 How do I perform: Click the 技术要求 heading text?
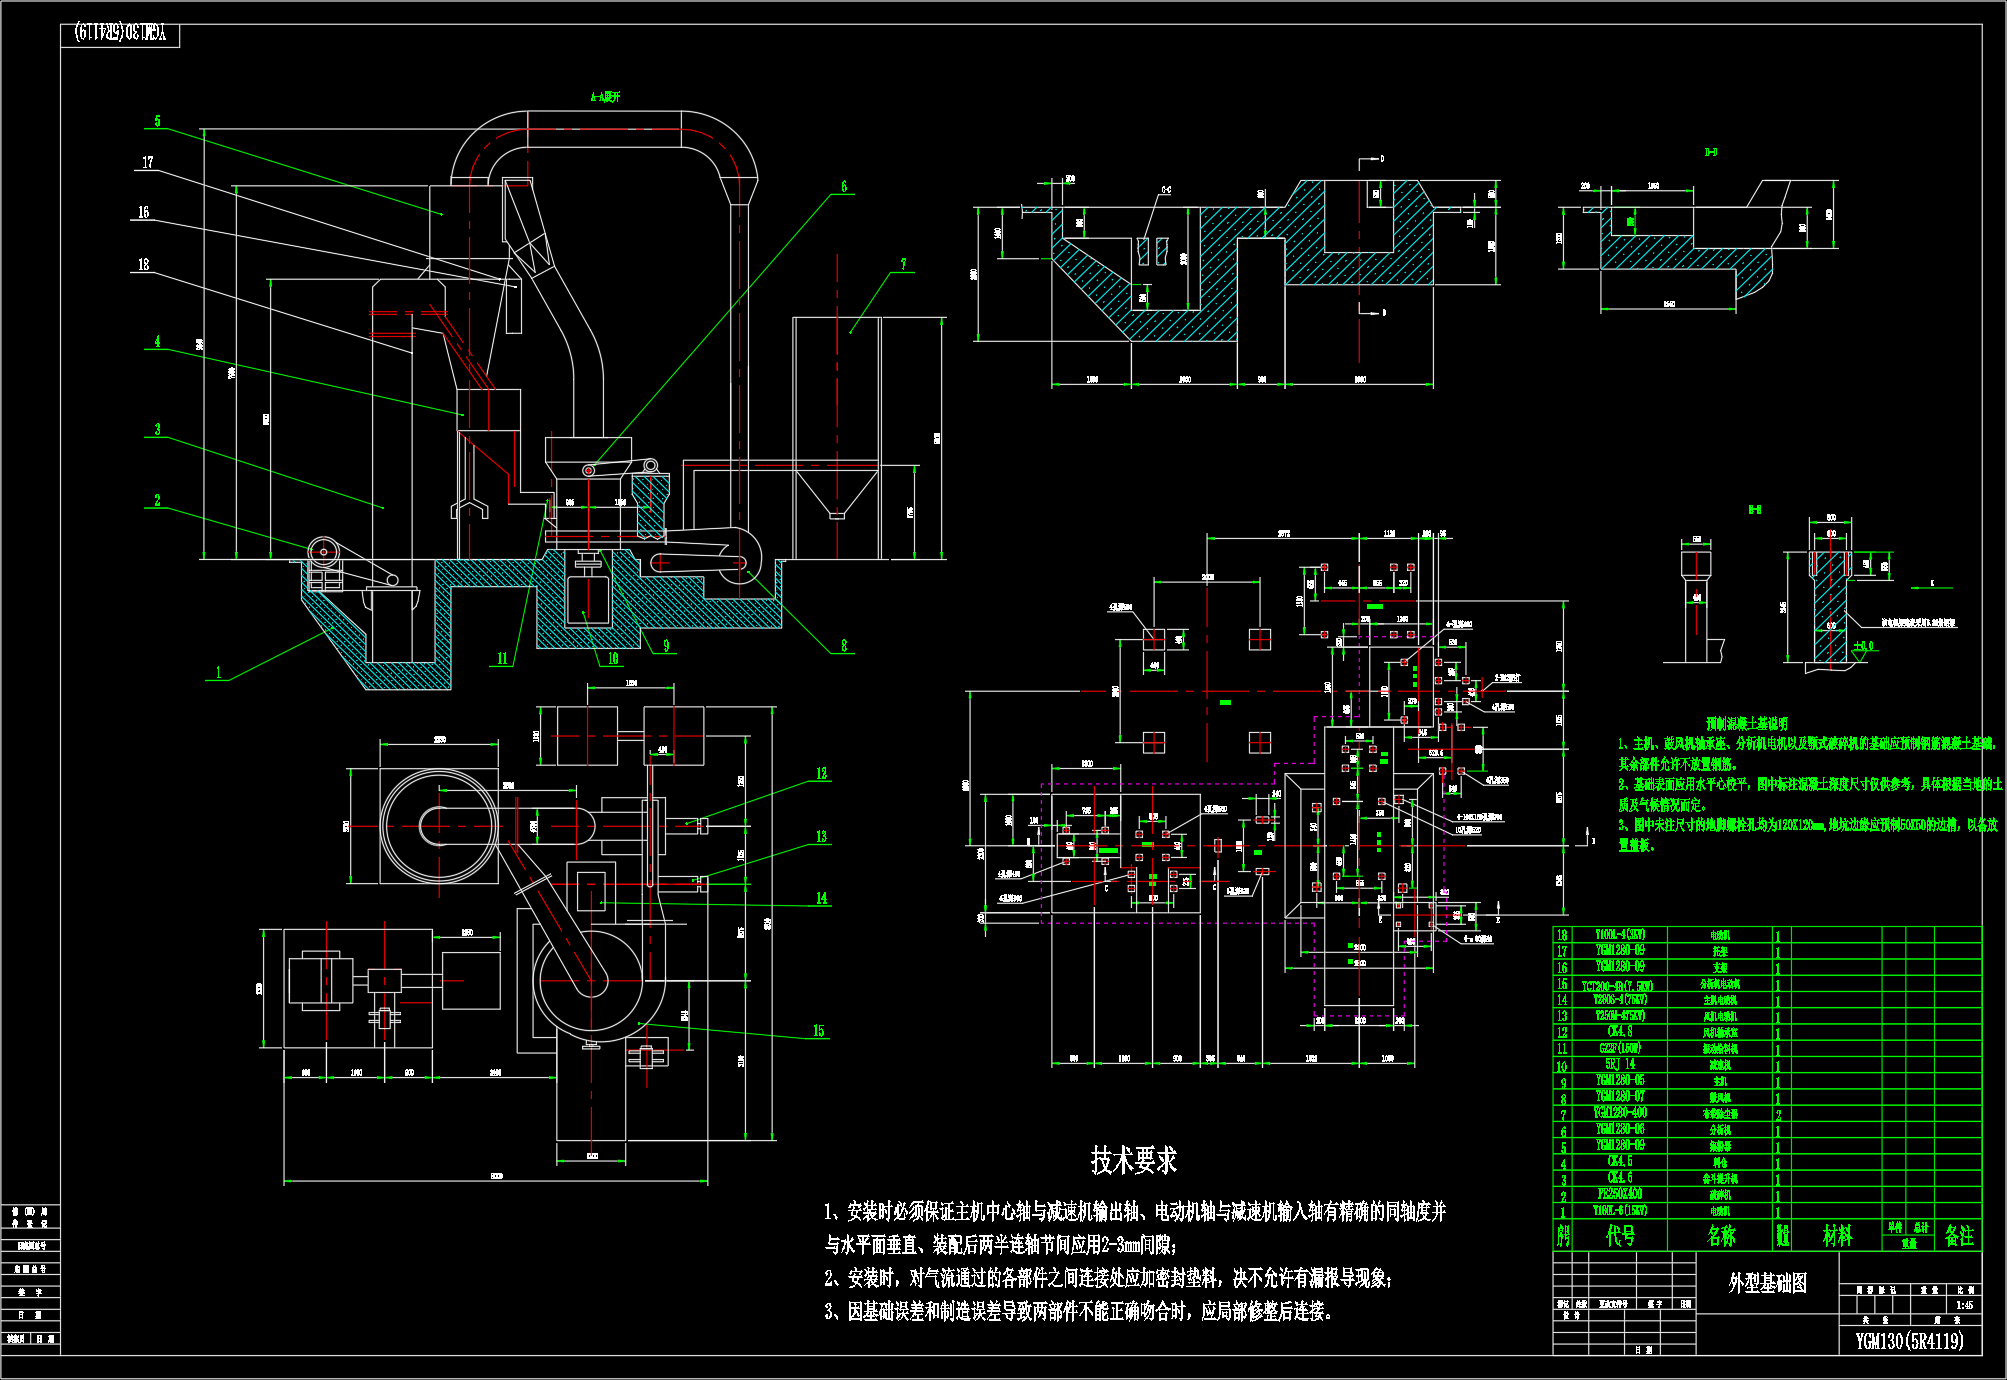pyautogui.click(x=1133, y=1160)
